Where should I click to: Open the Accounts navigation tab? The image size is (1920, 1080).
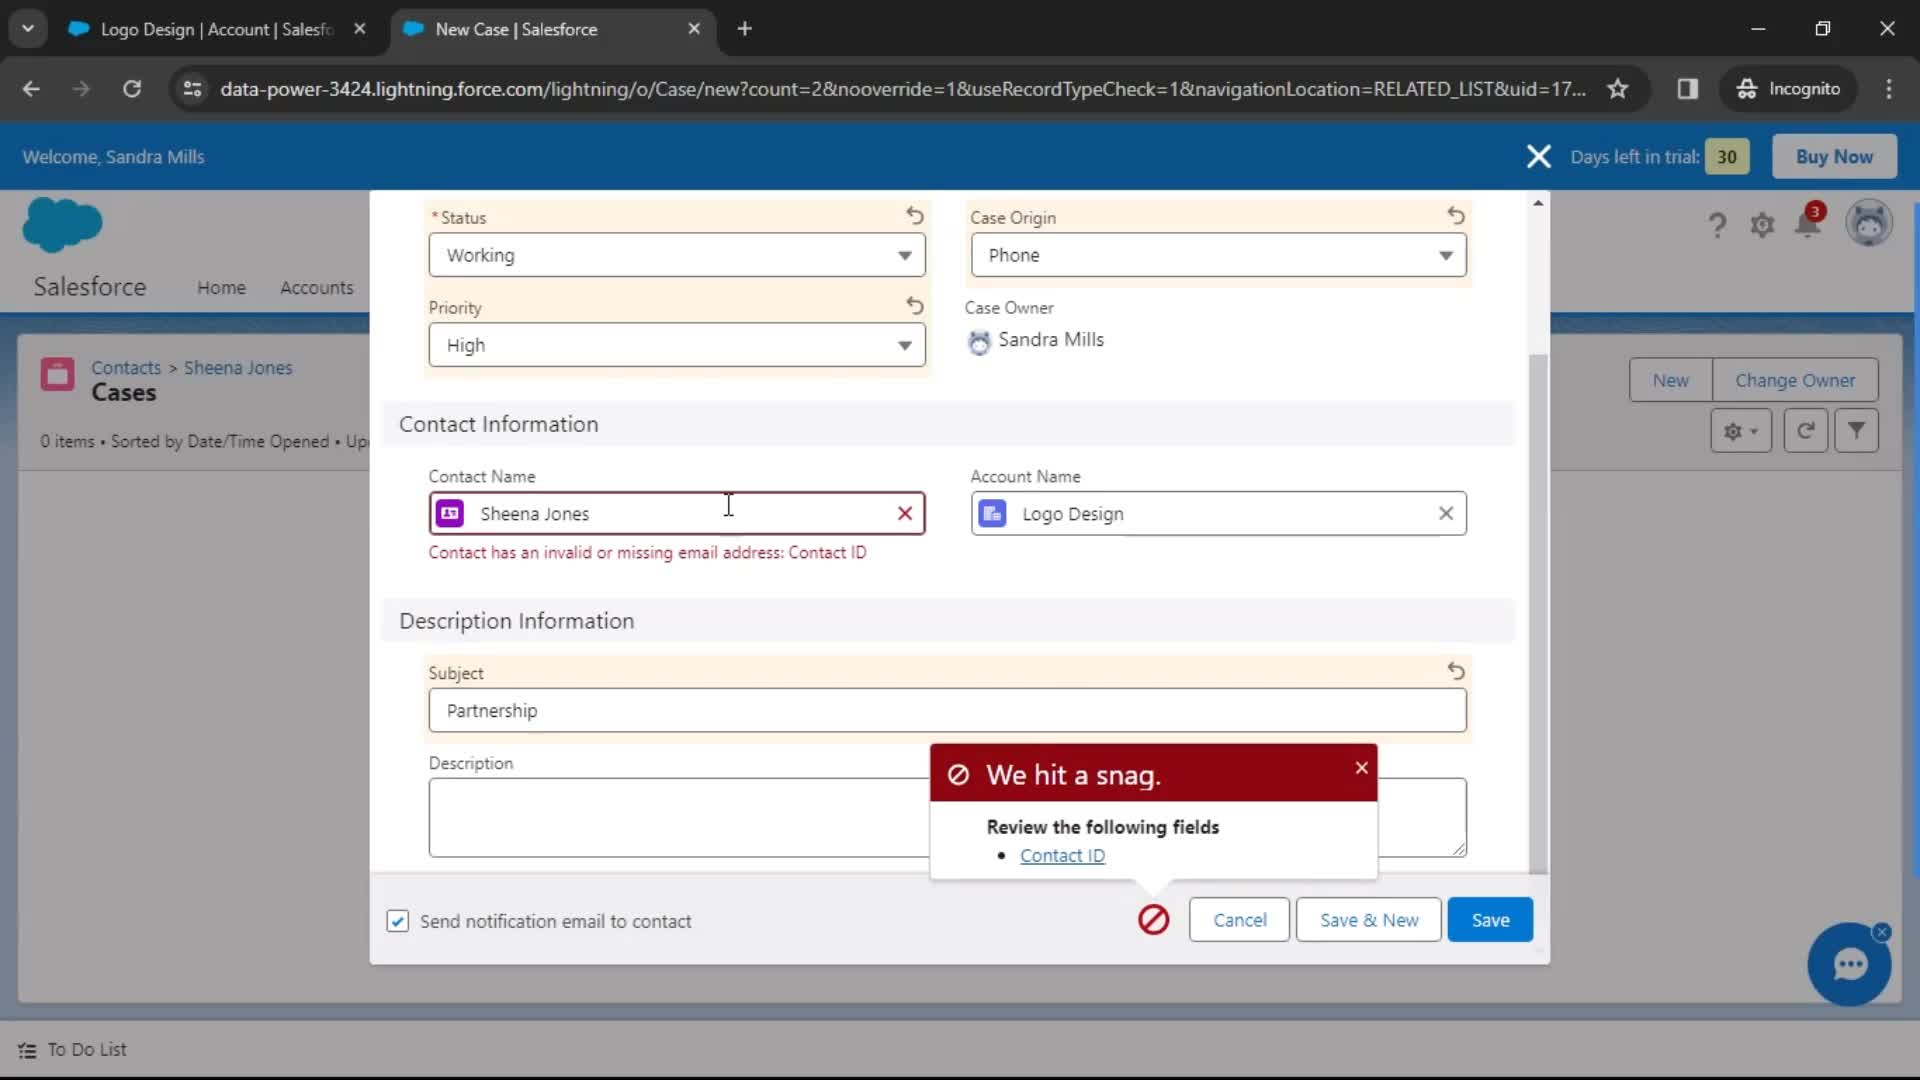[x=316, y=288]
